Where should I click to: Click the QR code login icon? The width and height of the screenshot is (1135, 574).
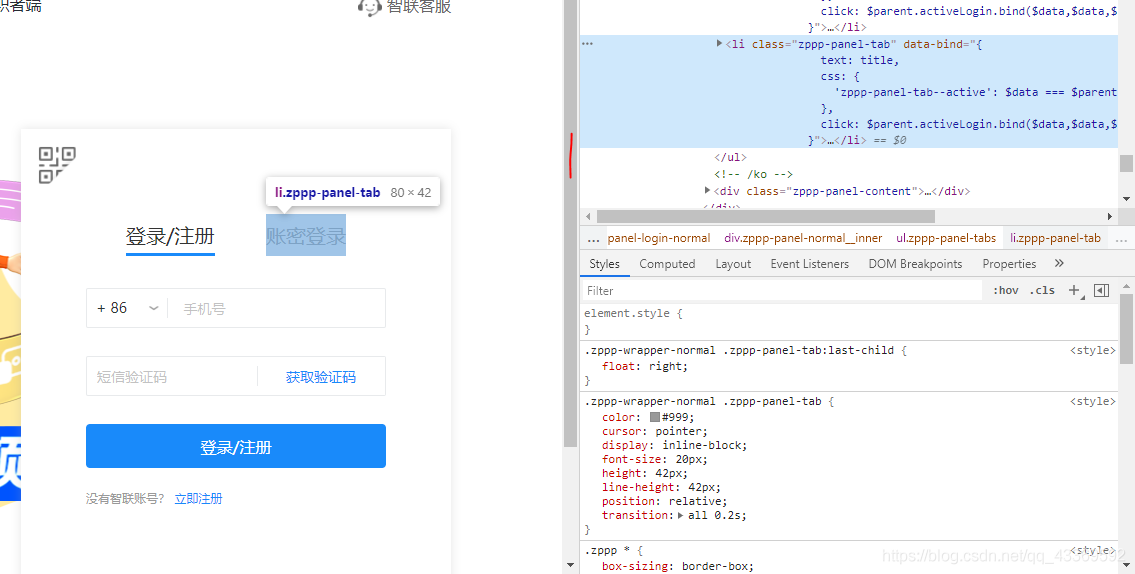pos(57,165)
